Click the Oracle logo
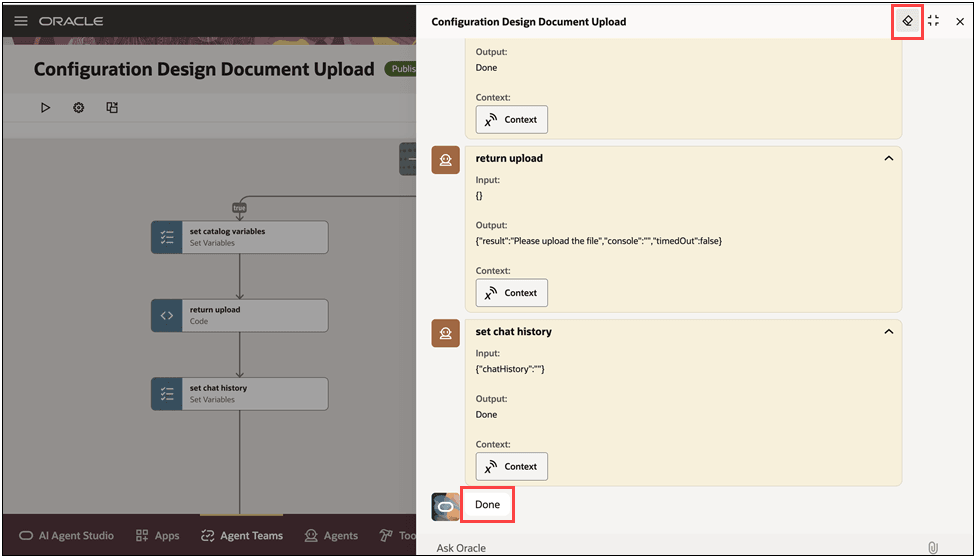976x558 pixels. click(71, 21)
